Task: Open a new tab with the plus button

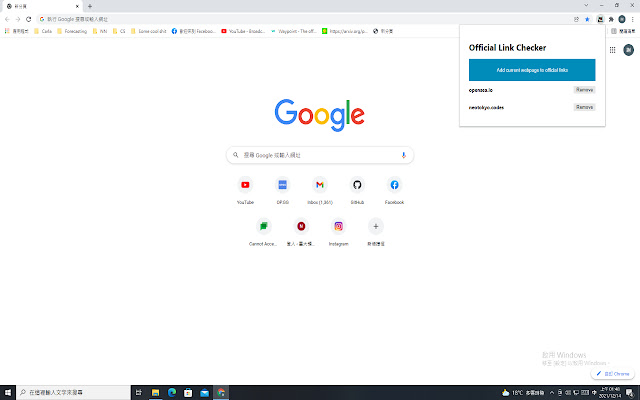Action: pos(90,6)
